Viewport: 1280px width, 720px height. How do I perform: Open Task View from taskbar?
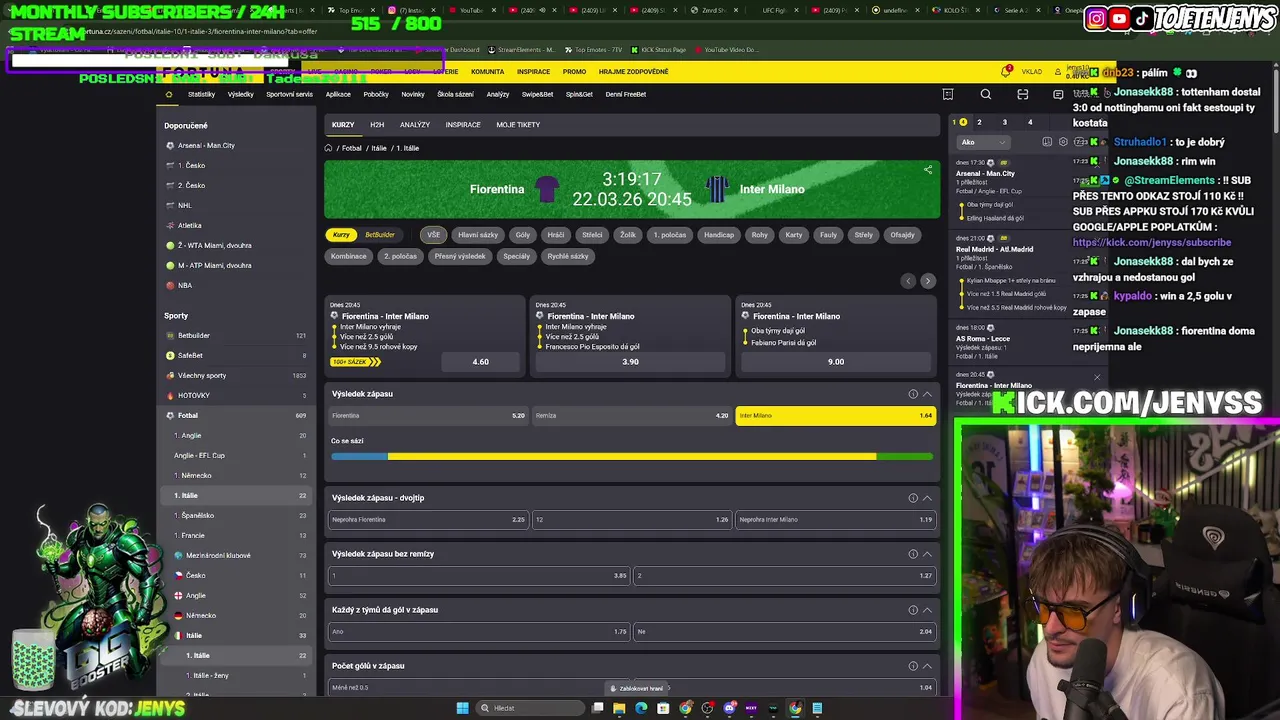597,708
